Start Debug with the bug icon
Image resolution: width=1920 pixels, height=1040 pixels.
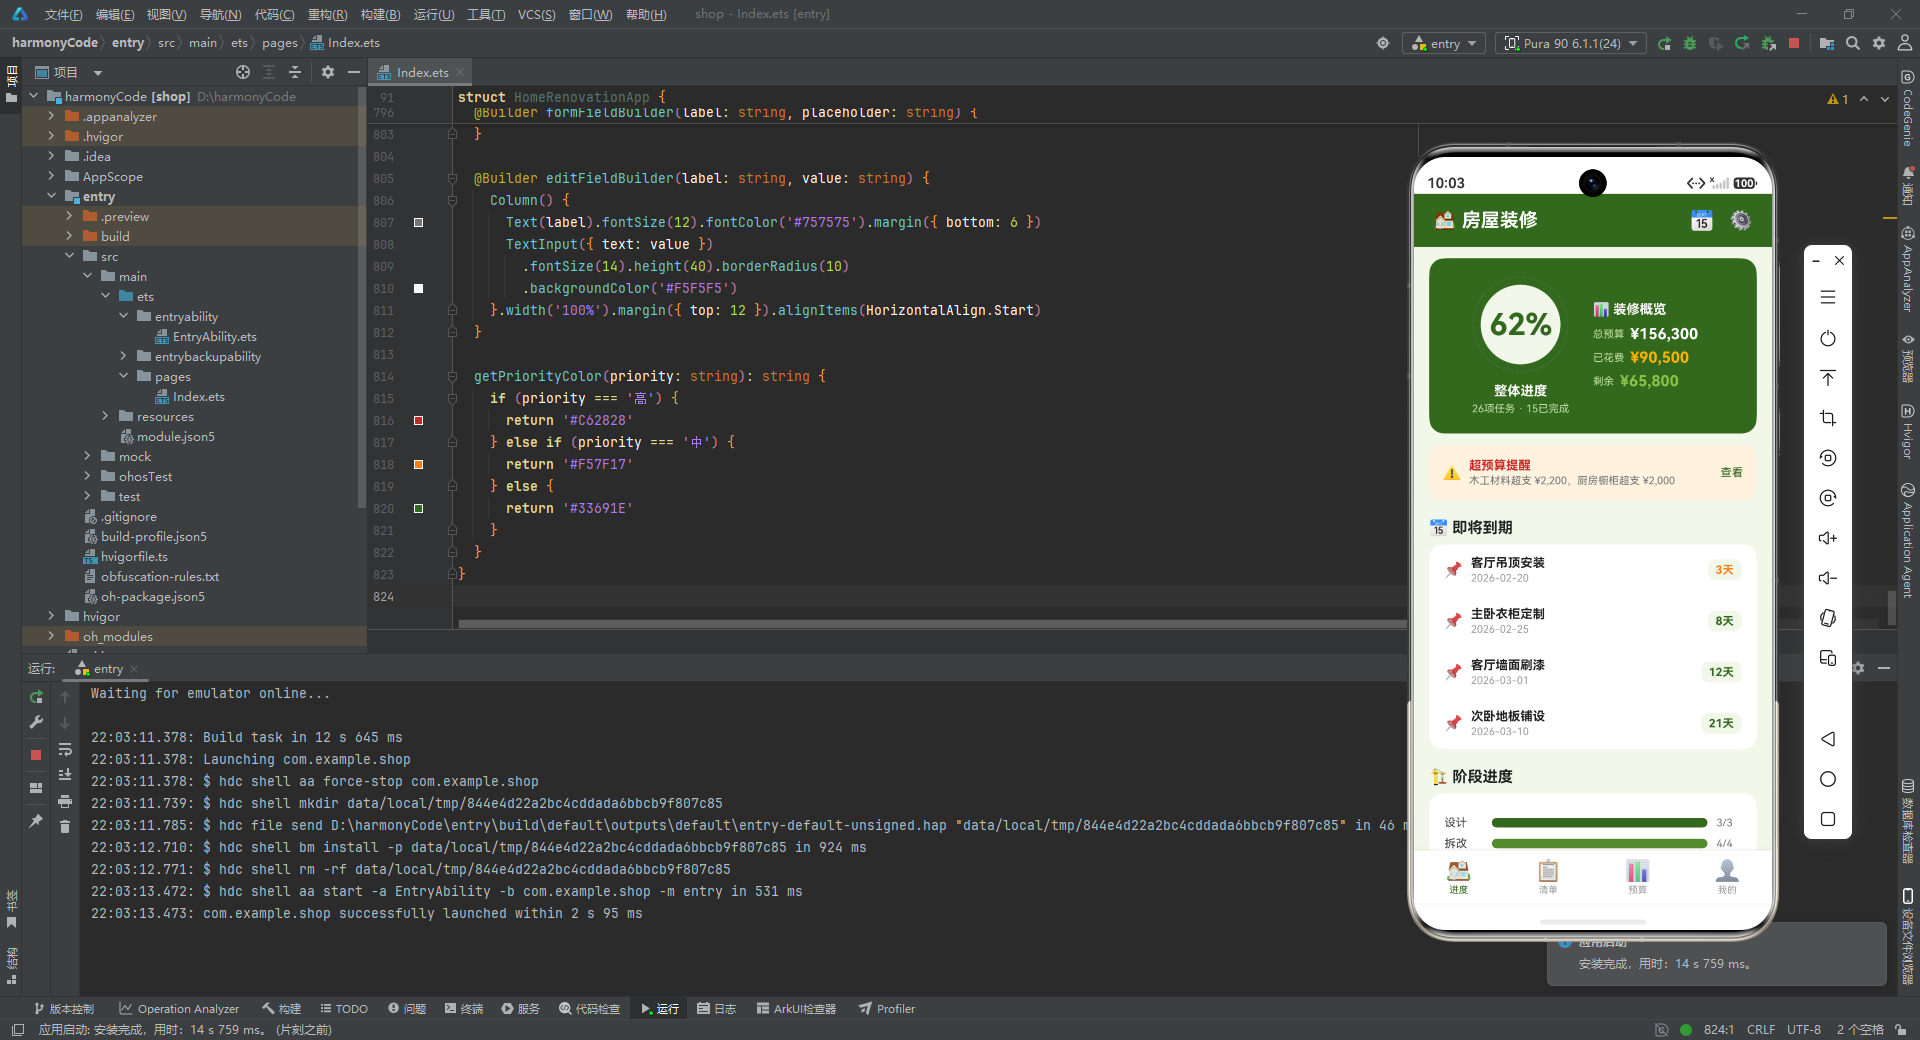1690,43
